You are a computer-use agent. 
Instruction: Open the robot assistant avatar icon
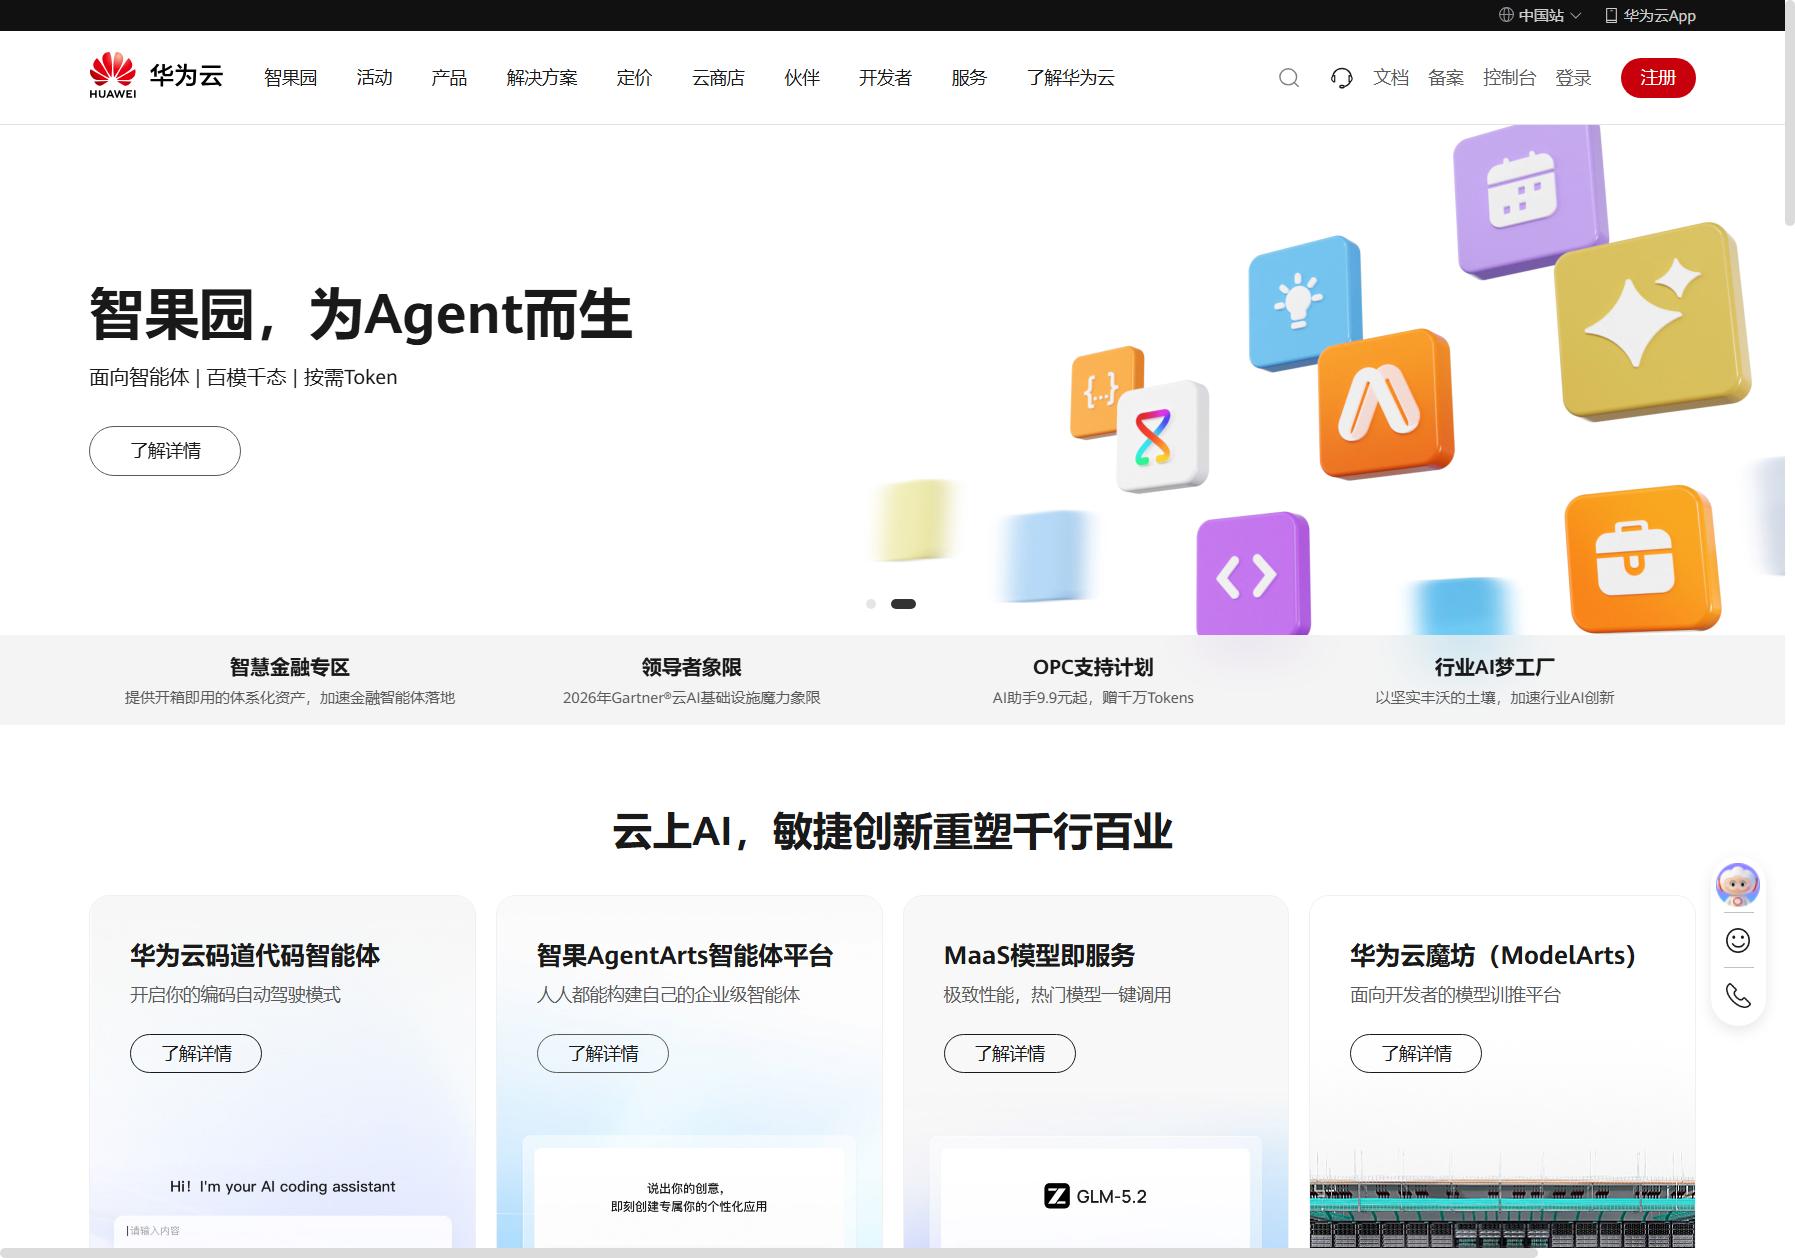coord(1738,885)
